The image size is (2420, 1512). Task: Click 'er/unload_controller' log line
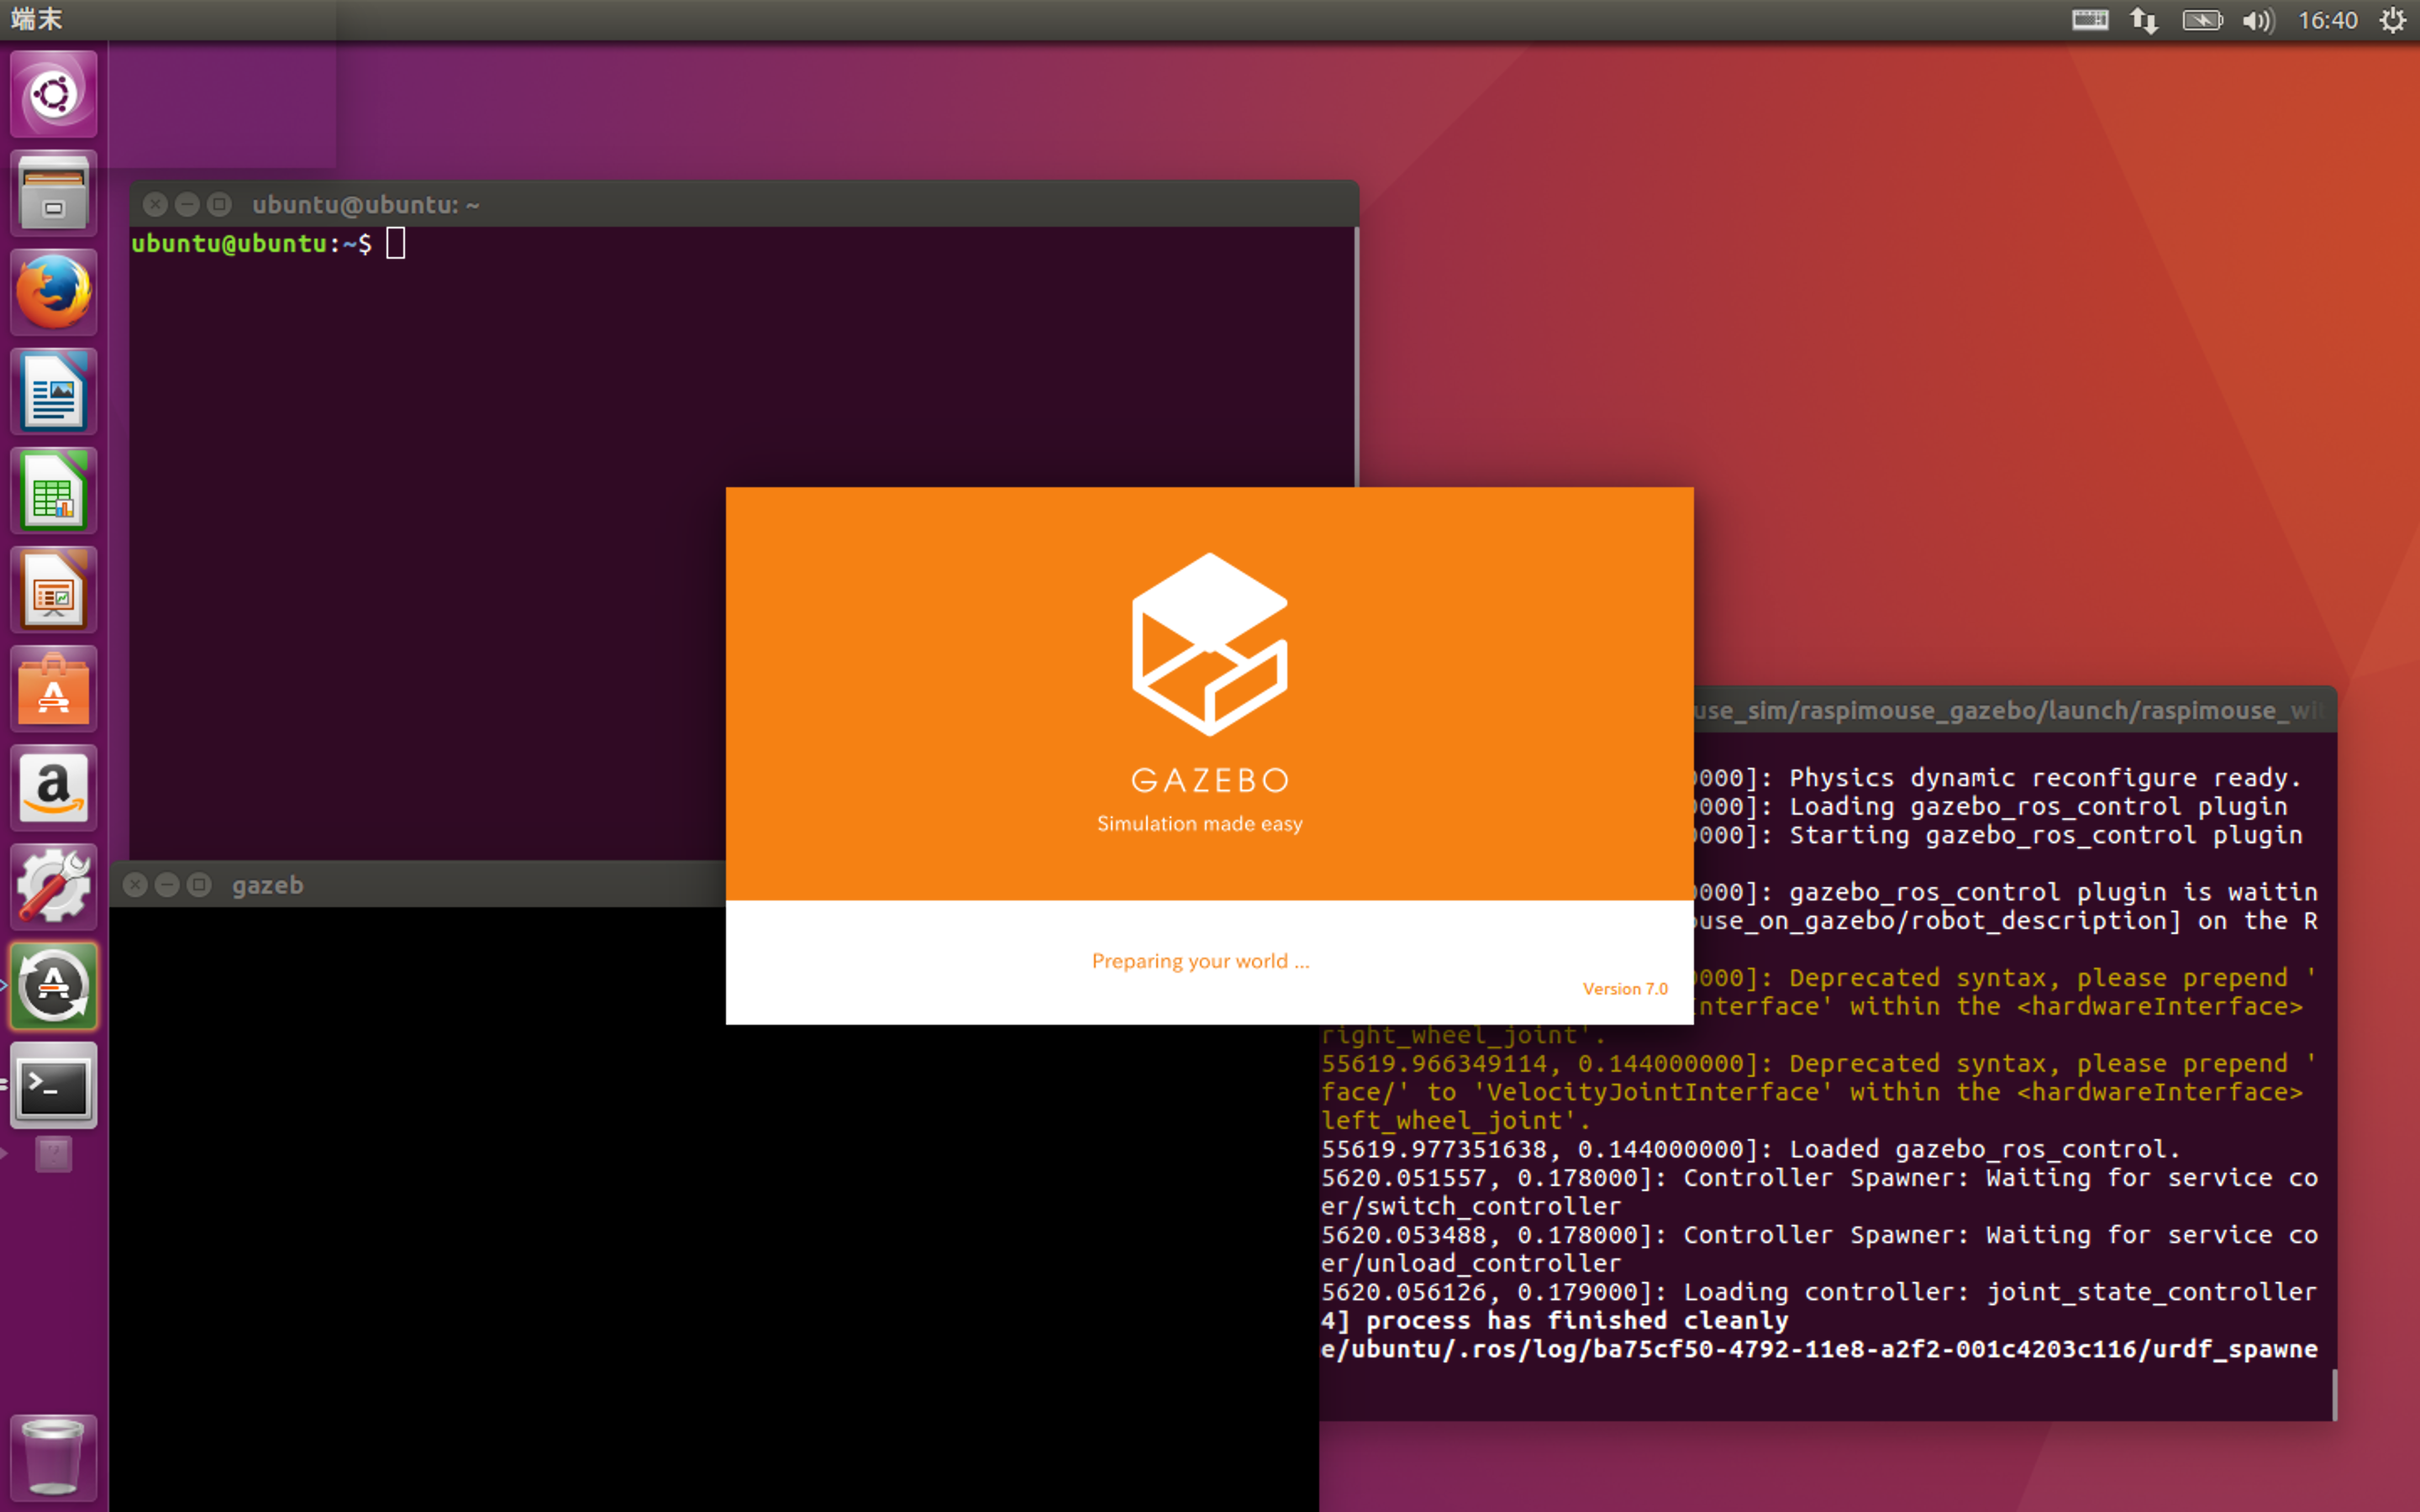pyautogui.click(x=1471, y=1264)
